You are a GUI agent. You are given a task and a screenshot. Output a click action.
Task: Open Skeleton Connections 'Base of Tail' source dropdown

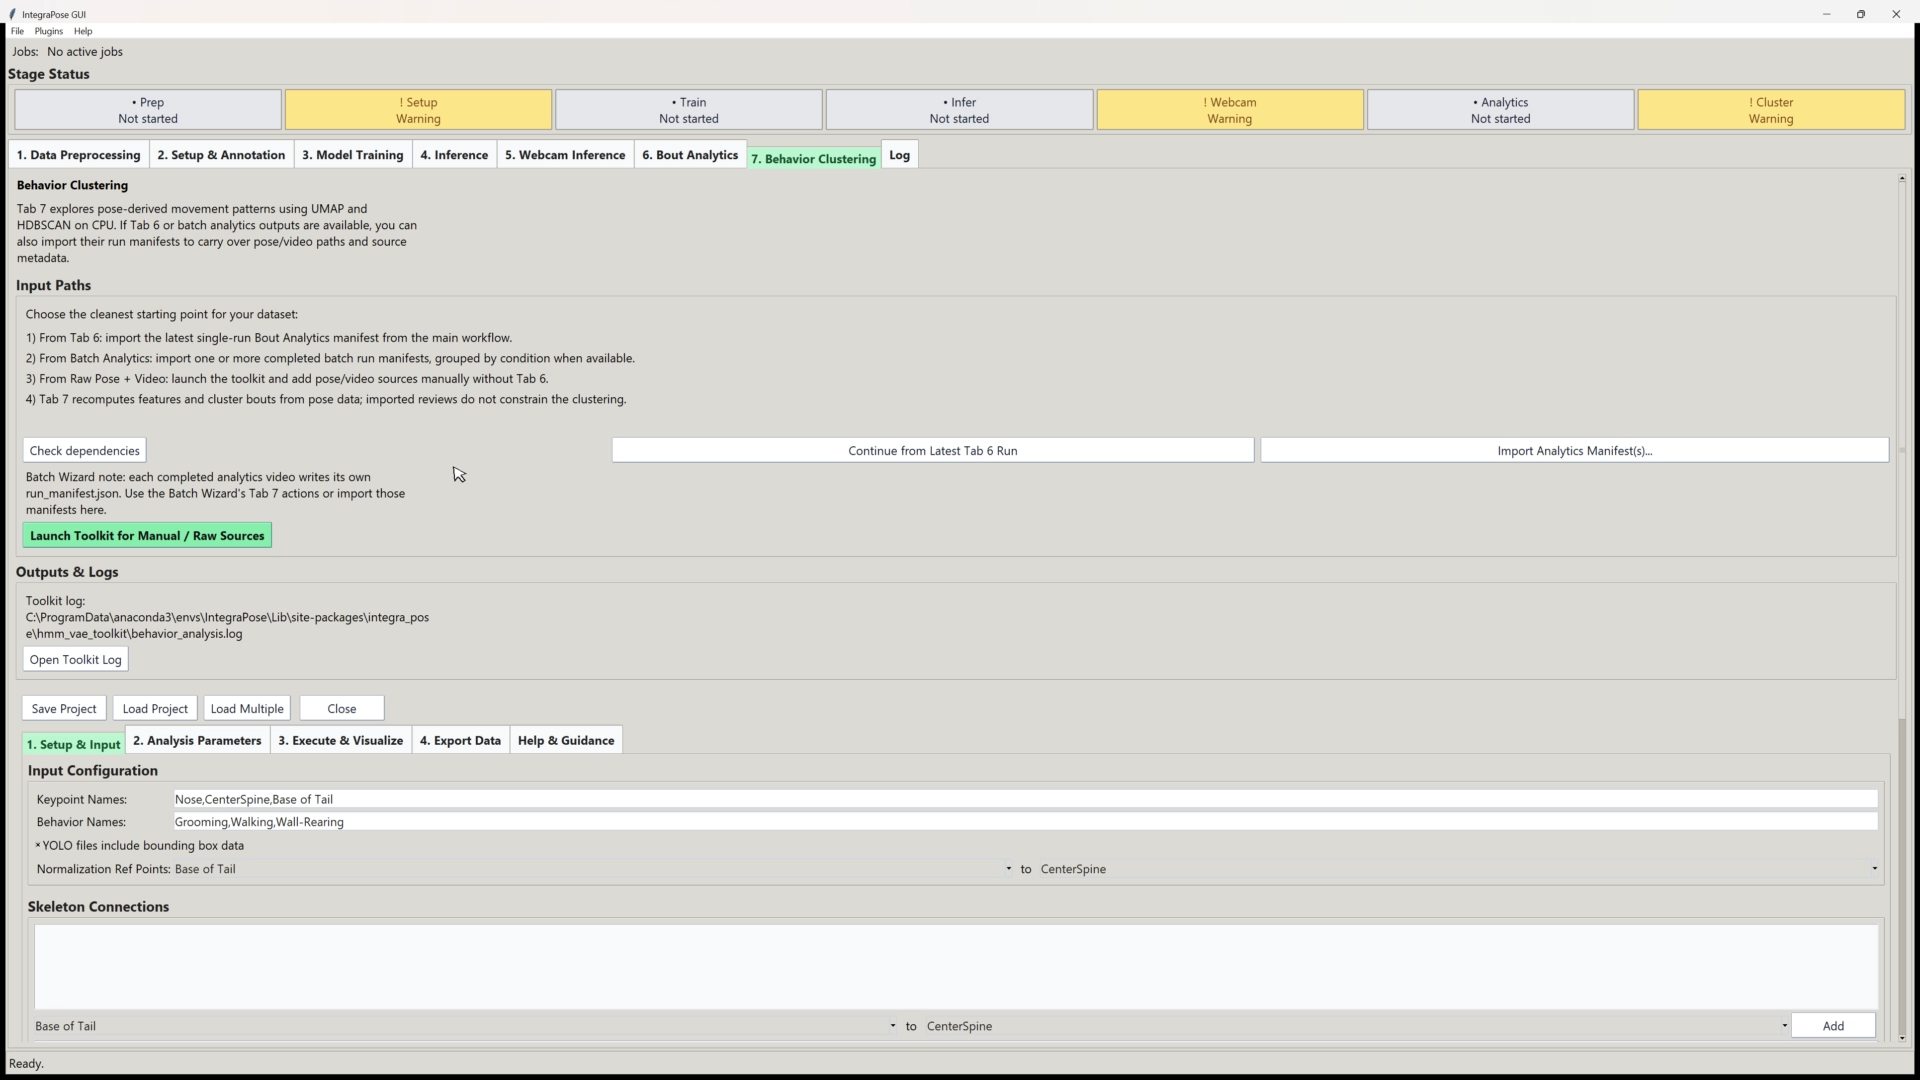pyautogui.click(x=465, y=1026)
